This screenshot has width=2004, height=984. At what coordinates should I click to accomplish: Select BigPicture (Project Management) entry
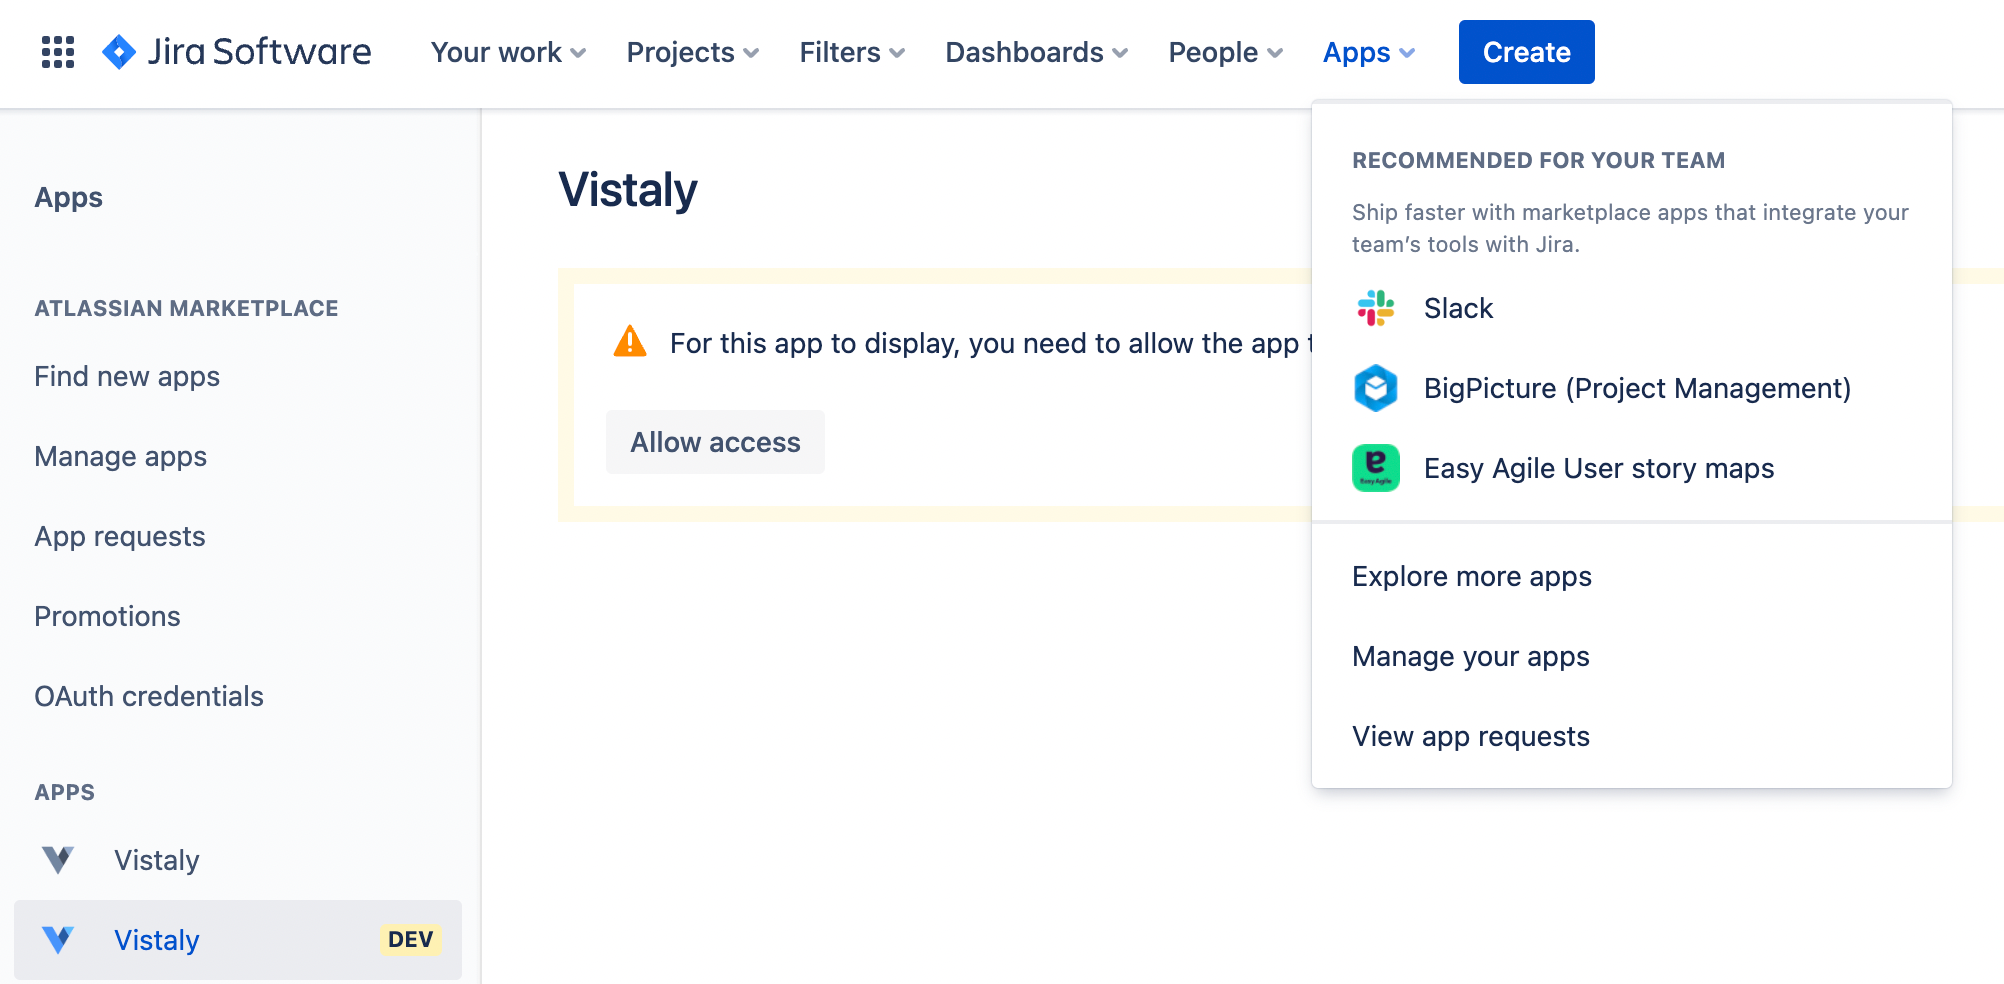pos(1632,388)
